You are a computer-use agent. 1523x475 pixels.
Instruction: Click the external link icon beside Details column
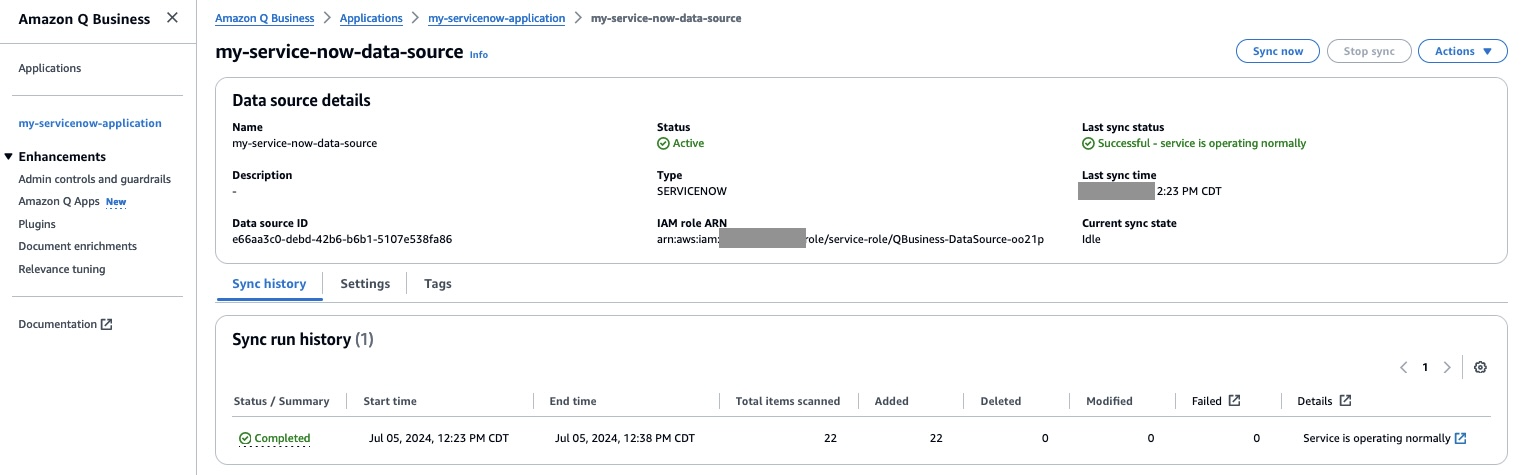tap(1345, 401)
